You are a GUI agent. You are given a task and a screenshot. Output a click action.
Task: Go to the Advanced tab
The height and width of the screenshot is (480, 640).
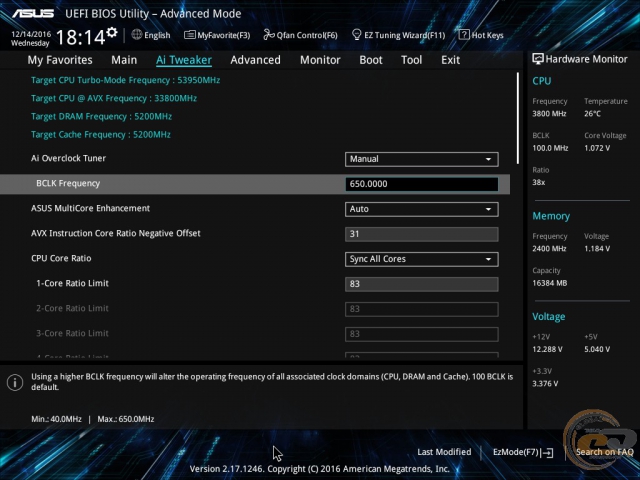click(256, 60)
